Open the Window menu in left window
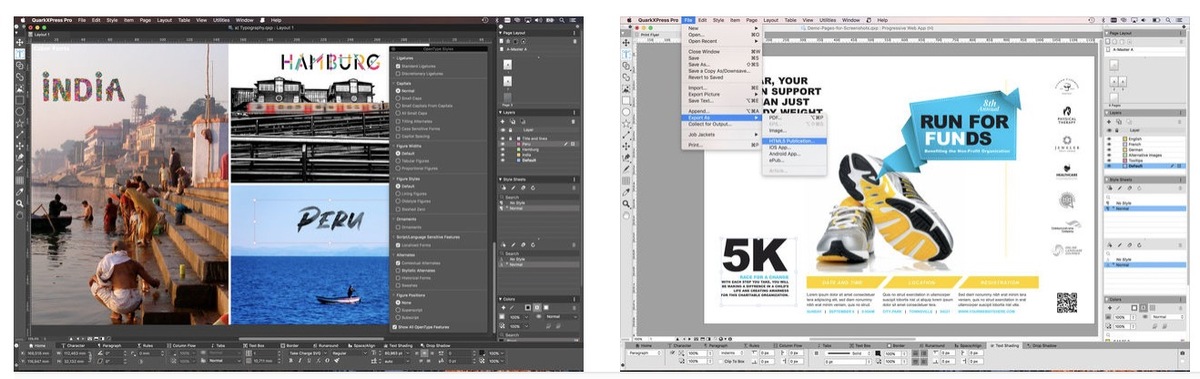The height and width of the screenshot is (379, 1200). [244, 20]
